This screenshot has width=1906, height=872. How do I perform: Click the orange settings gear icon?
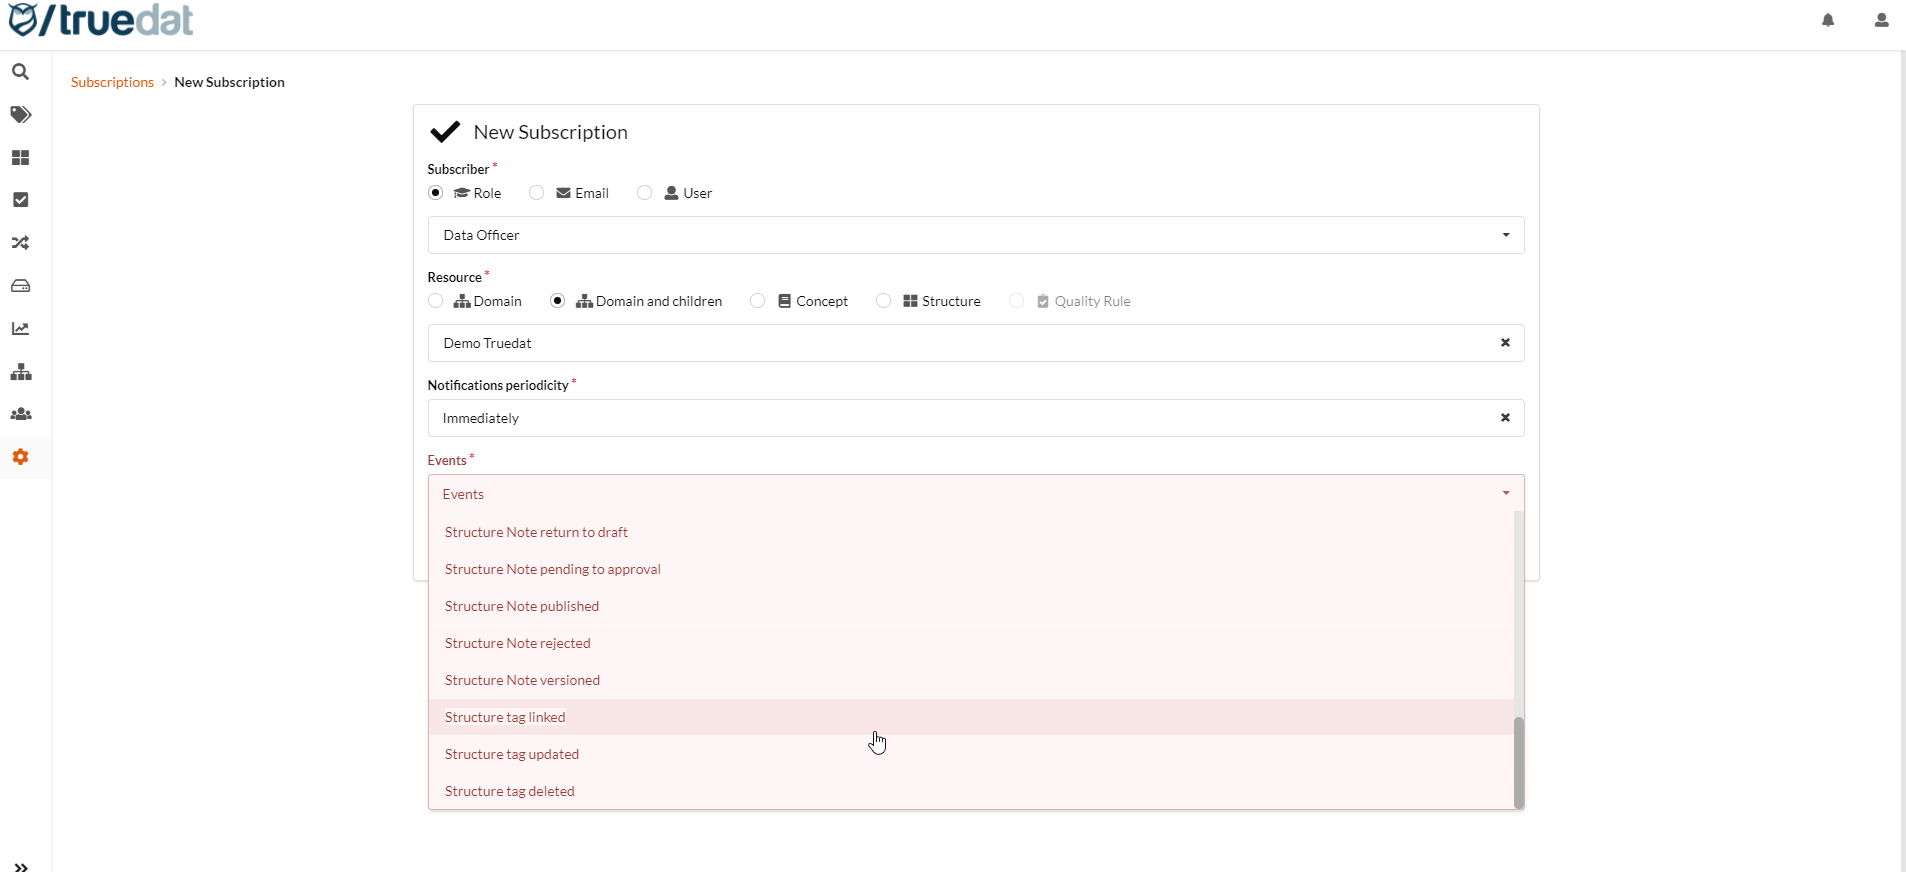(20, 457)
